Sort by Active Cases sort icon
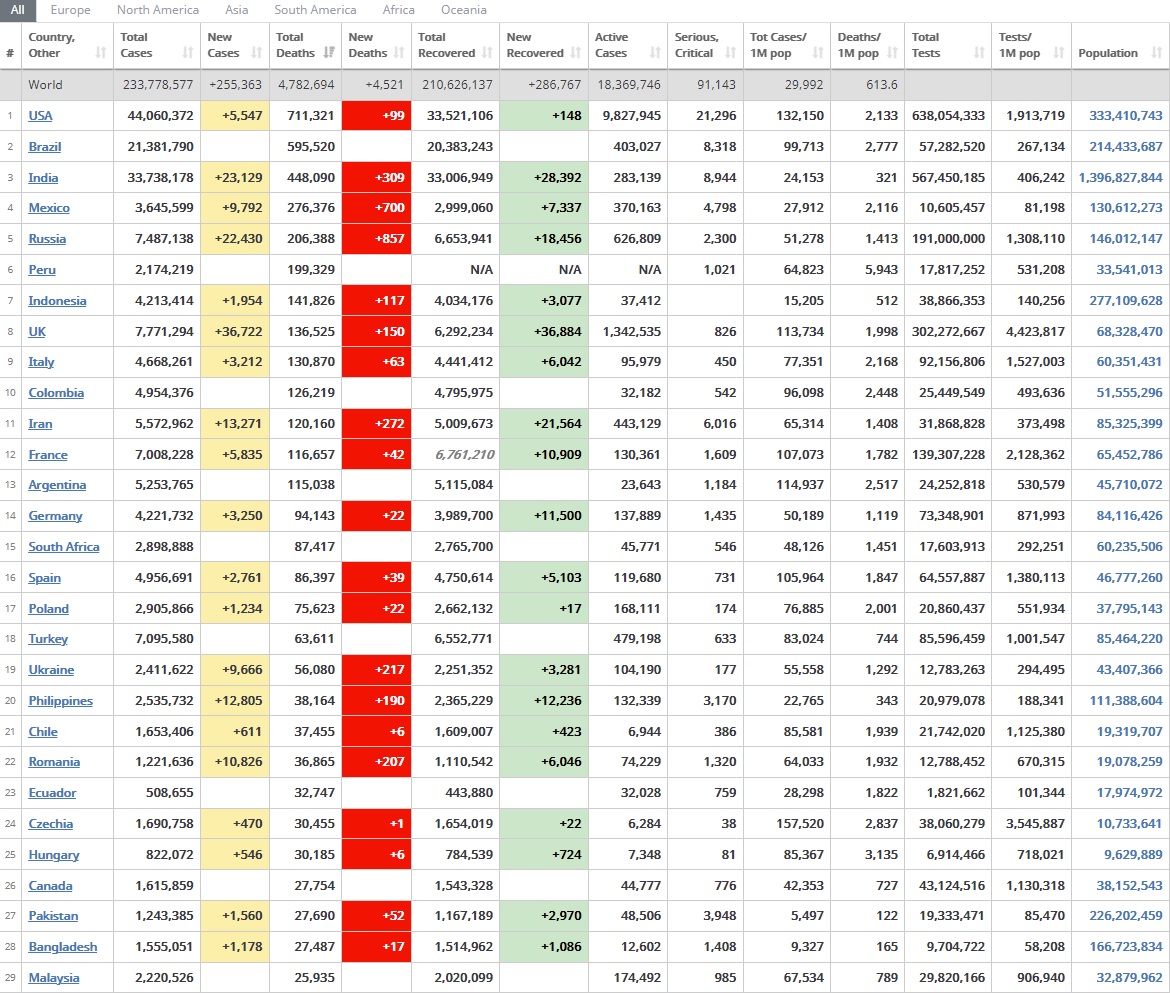The height and width of the screenshot is (993, 1170). (x=655, y=53)
